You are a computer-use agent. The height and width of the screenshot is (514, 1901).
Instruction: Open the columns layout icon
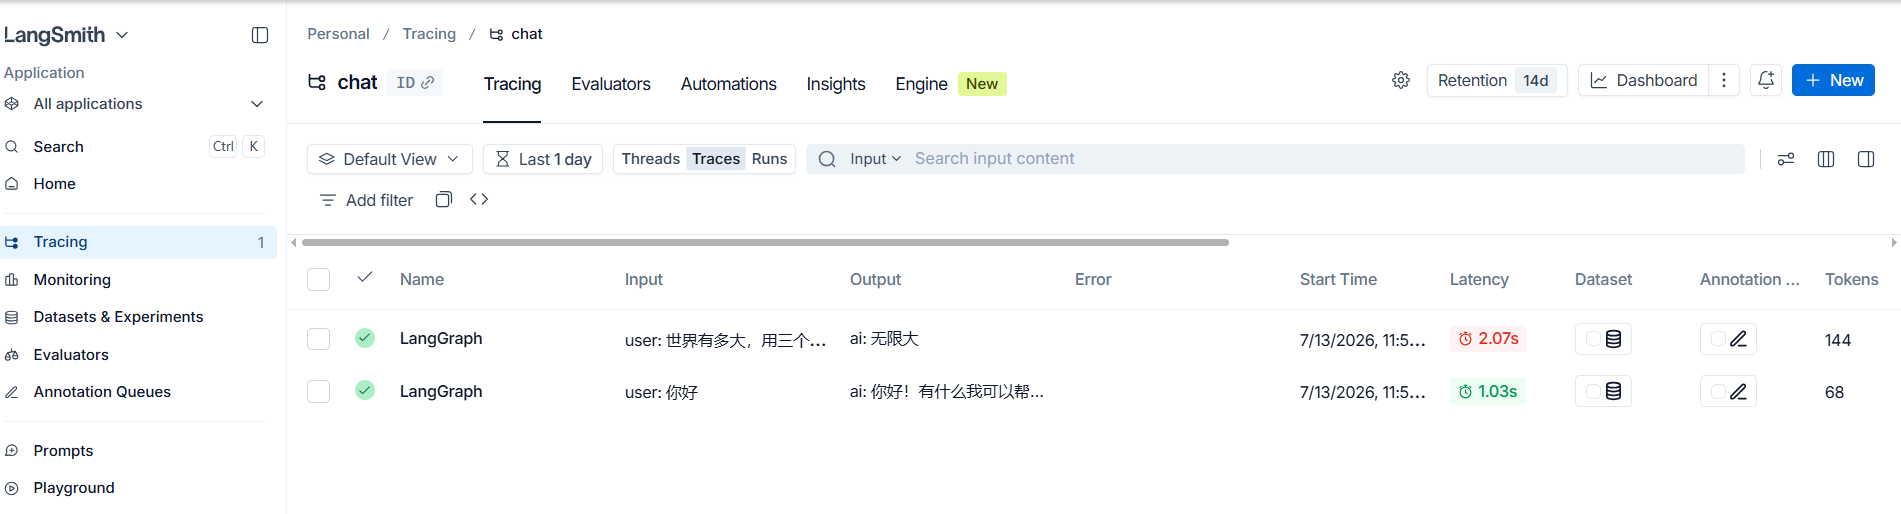click(1826, 159)
